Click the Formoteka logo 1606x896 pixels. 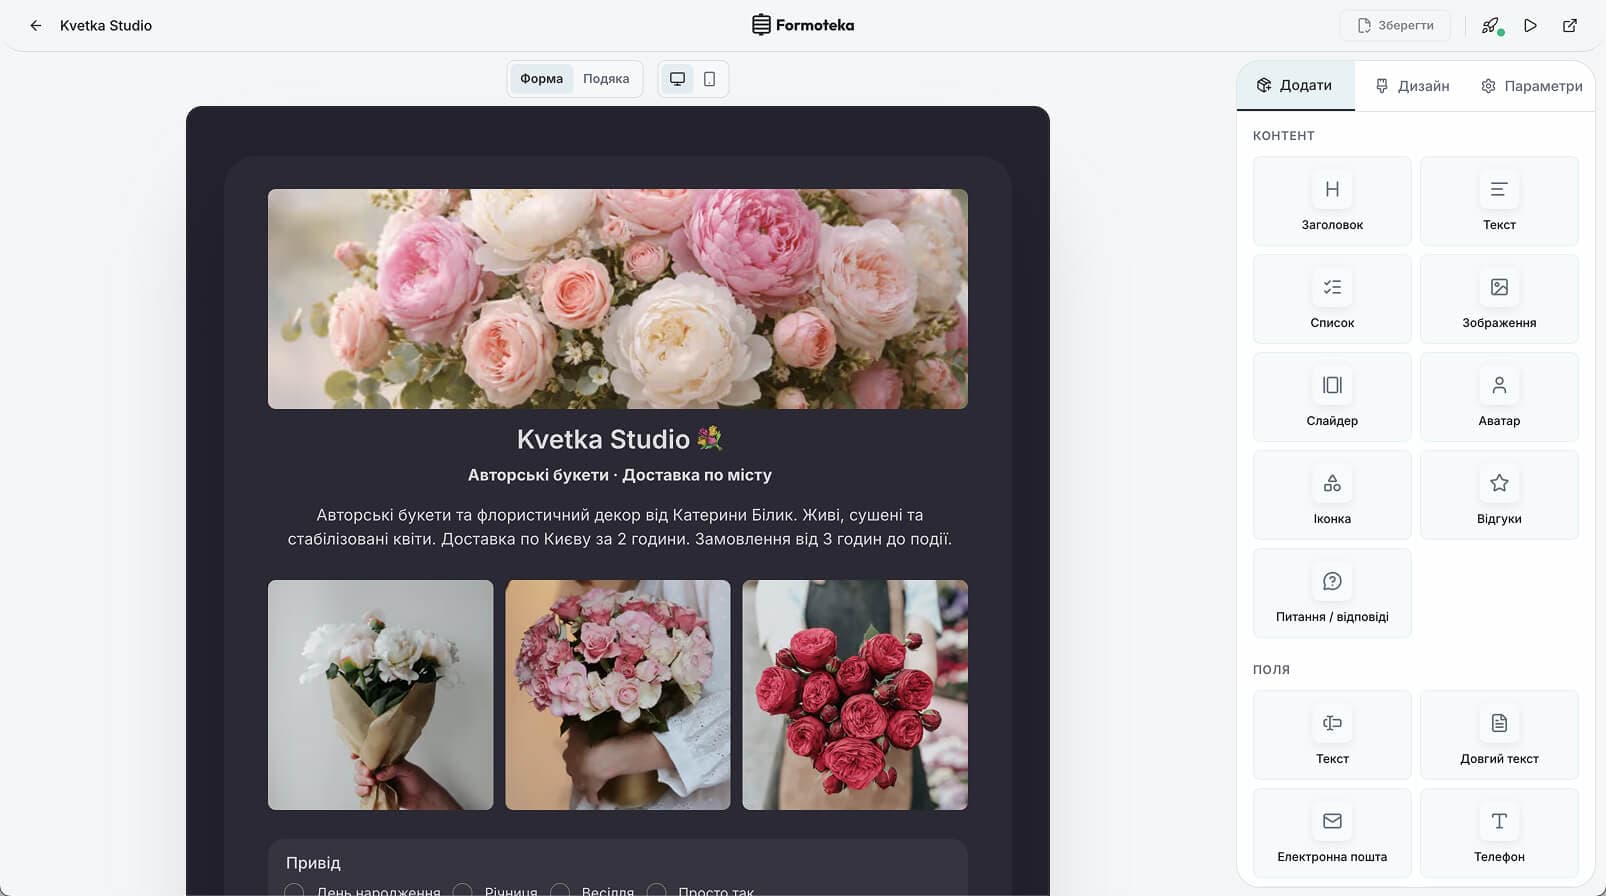pyautogui.click(x=803, y=25)
